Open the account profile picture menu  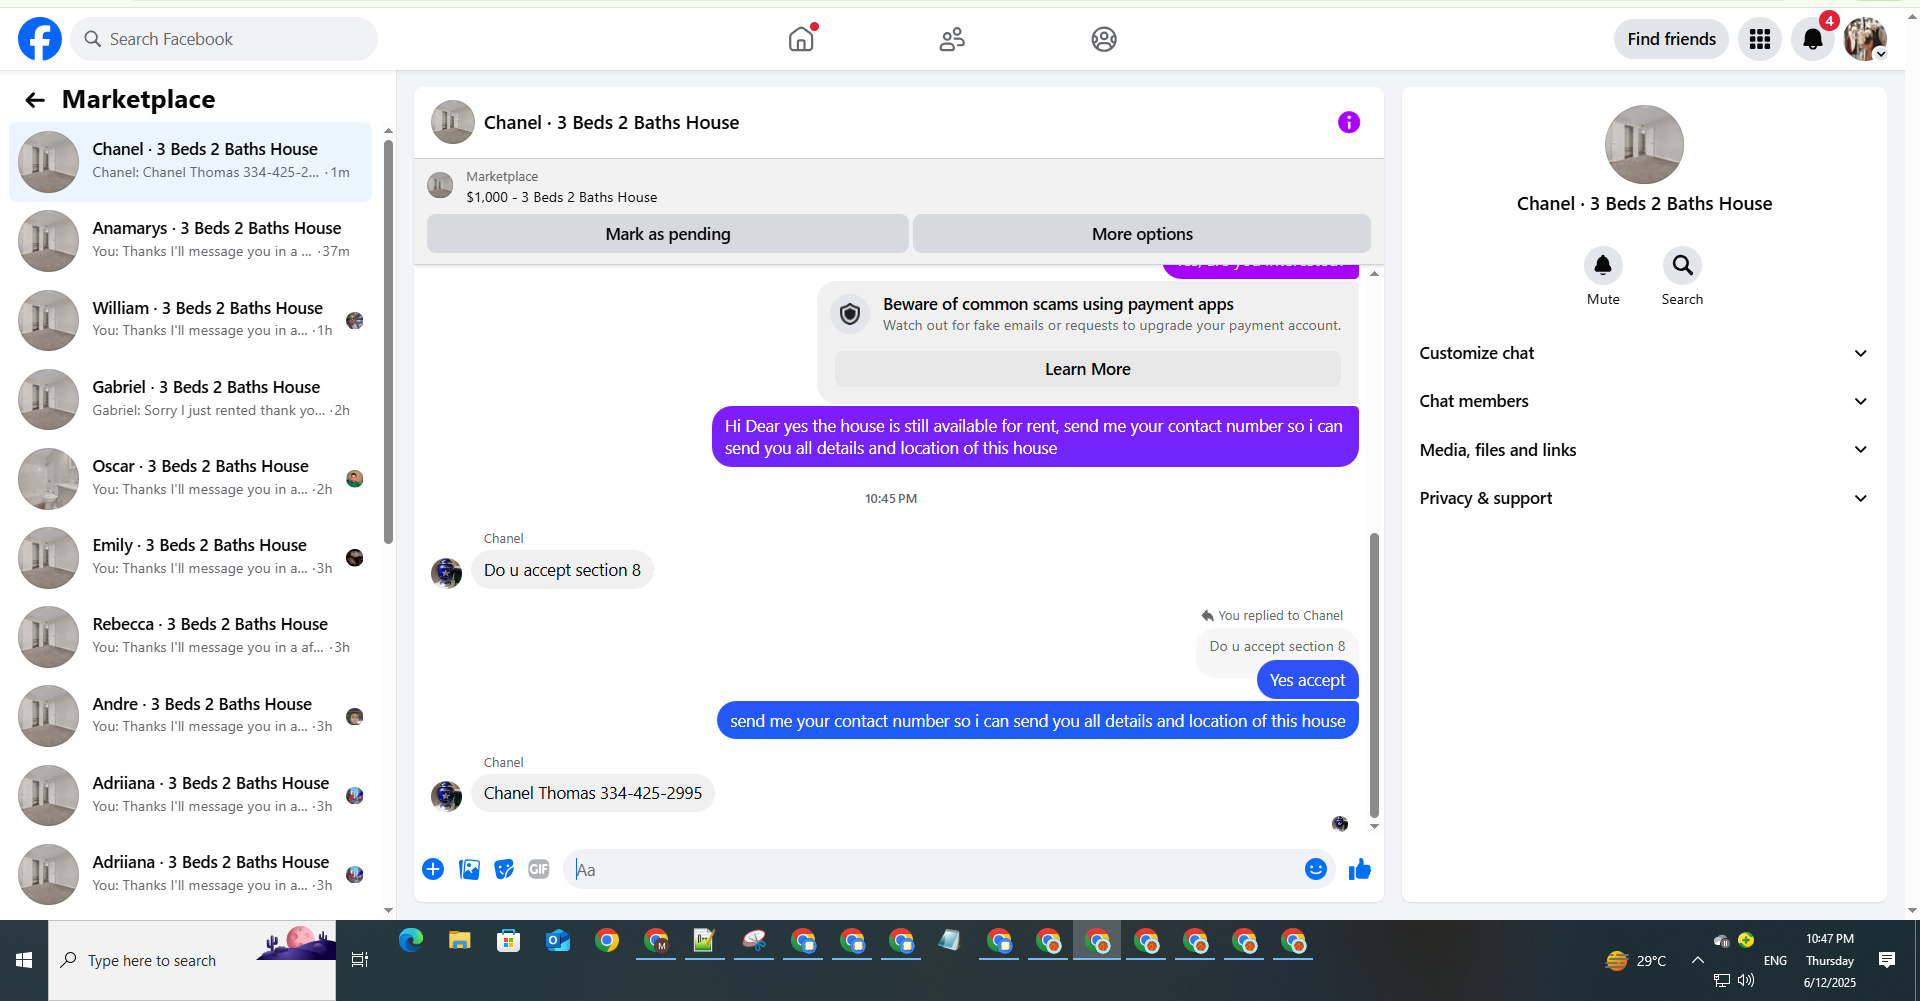pyautogui.click(x=1865, y=39)
